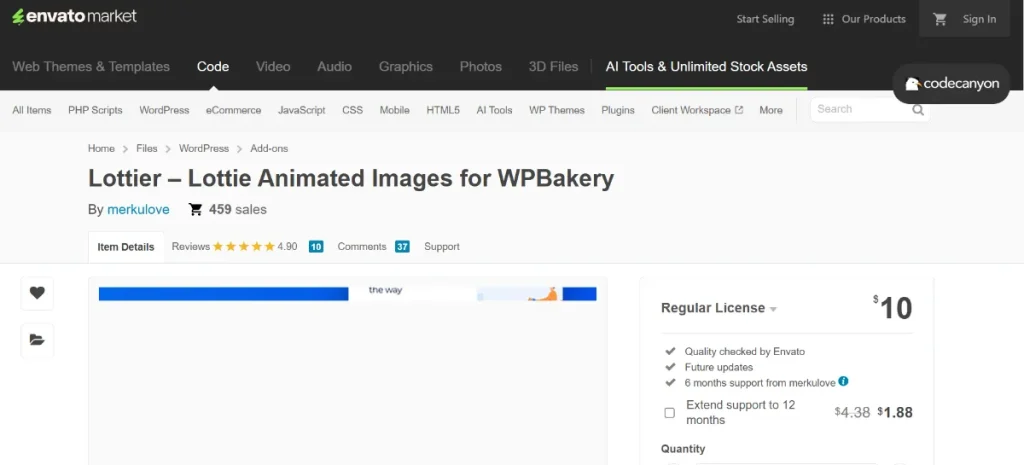This screenshot has height=465, width=1024.
Task: Click the reviews count badge 10
Action: pos(316,247)
